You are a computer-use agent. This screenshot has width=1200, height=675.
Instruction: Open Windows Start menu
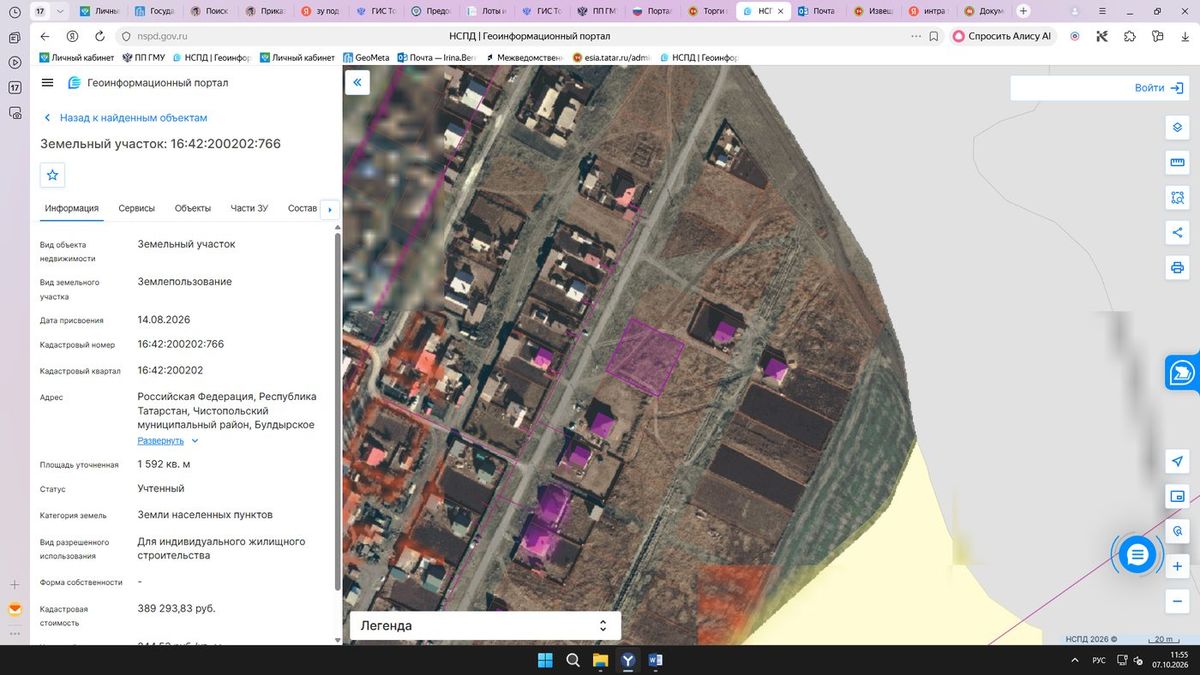[x=545, y=660]
